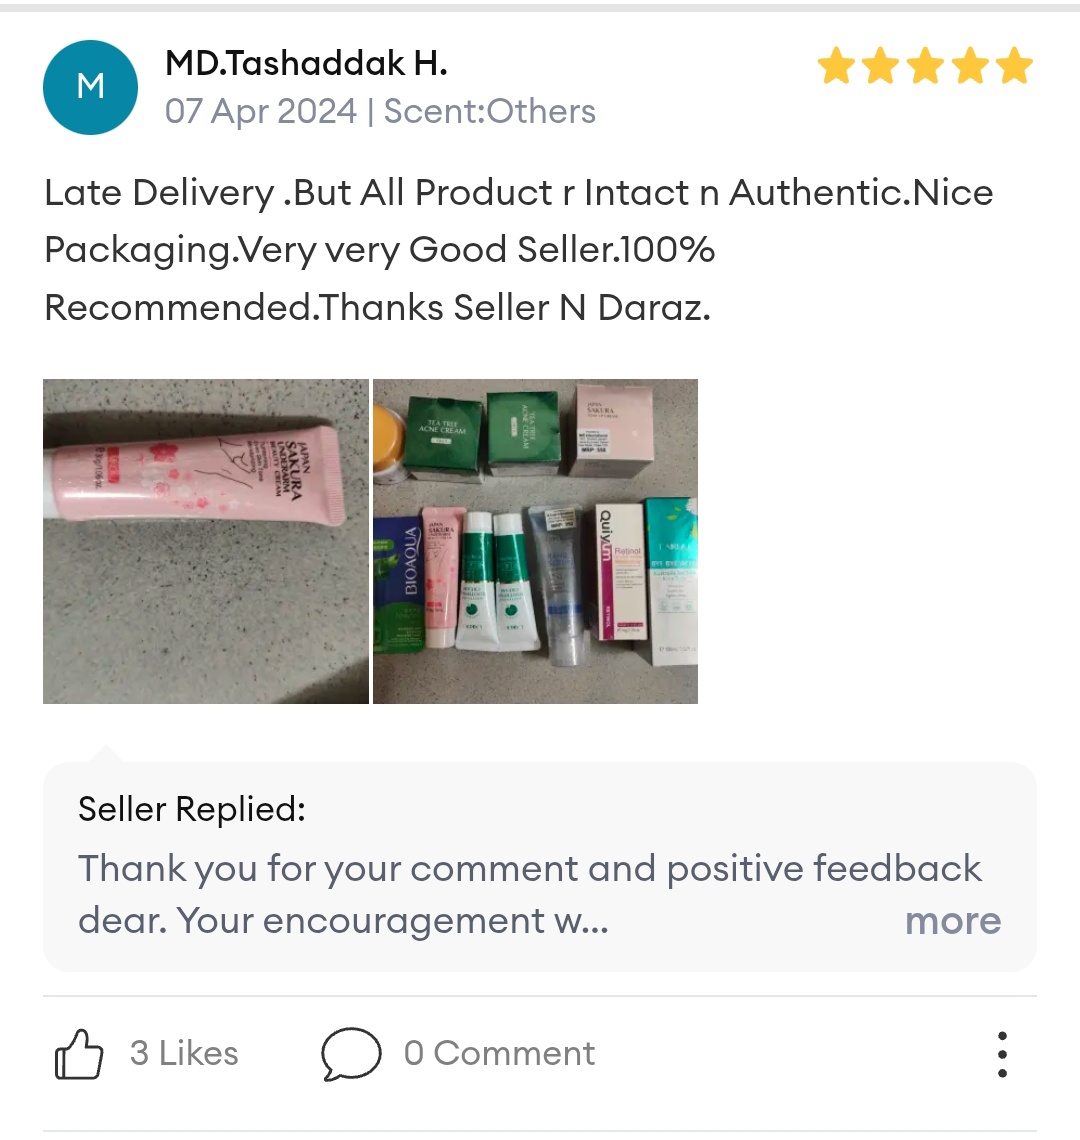This screenshot has height=1140, width=1080.
Task: Open comments via speech bubble icon
Action: click(x=351, y=1053)
